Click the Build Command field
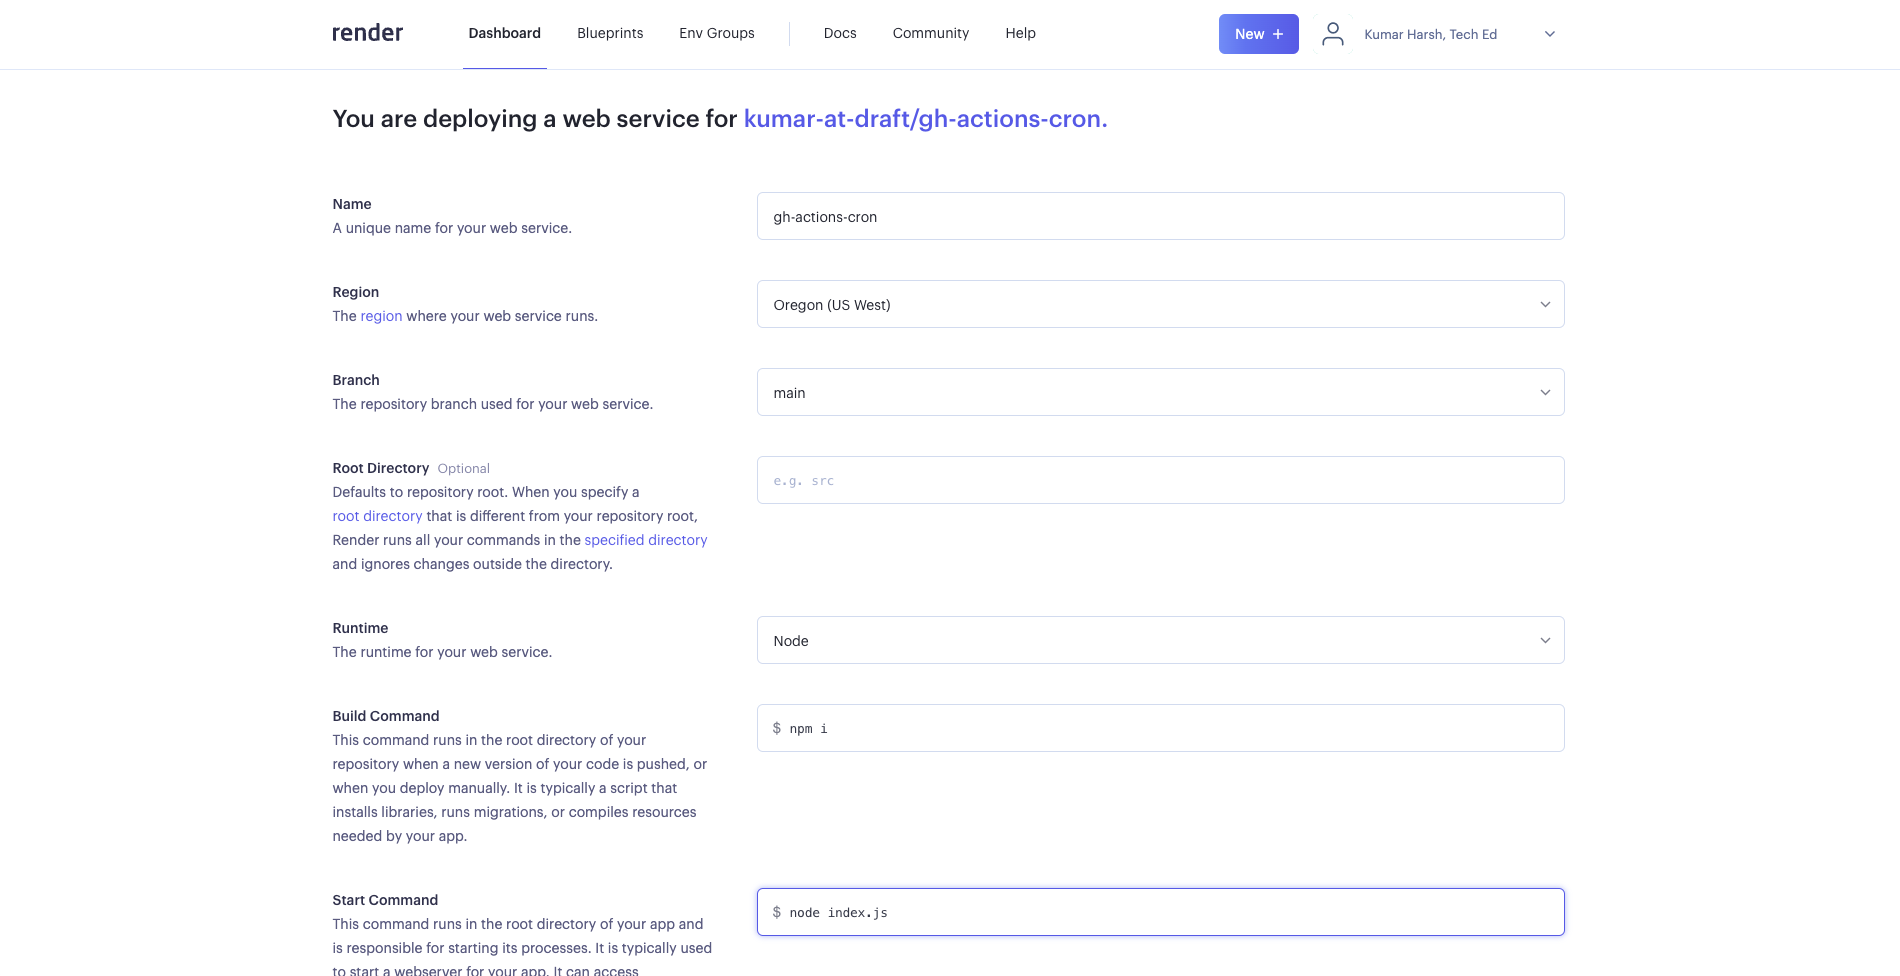 click(x=1160, y=728)
